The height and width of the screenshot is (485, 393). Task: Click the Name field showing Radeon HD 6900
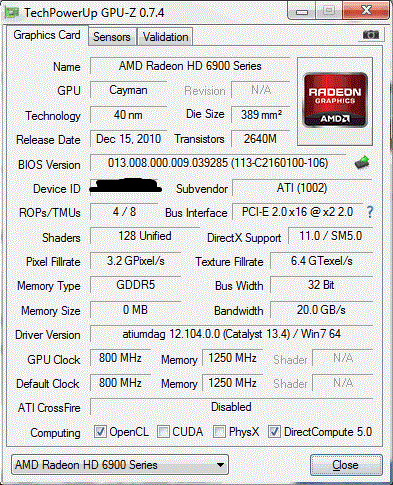(190, 66)
